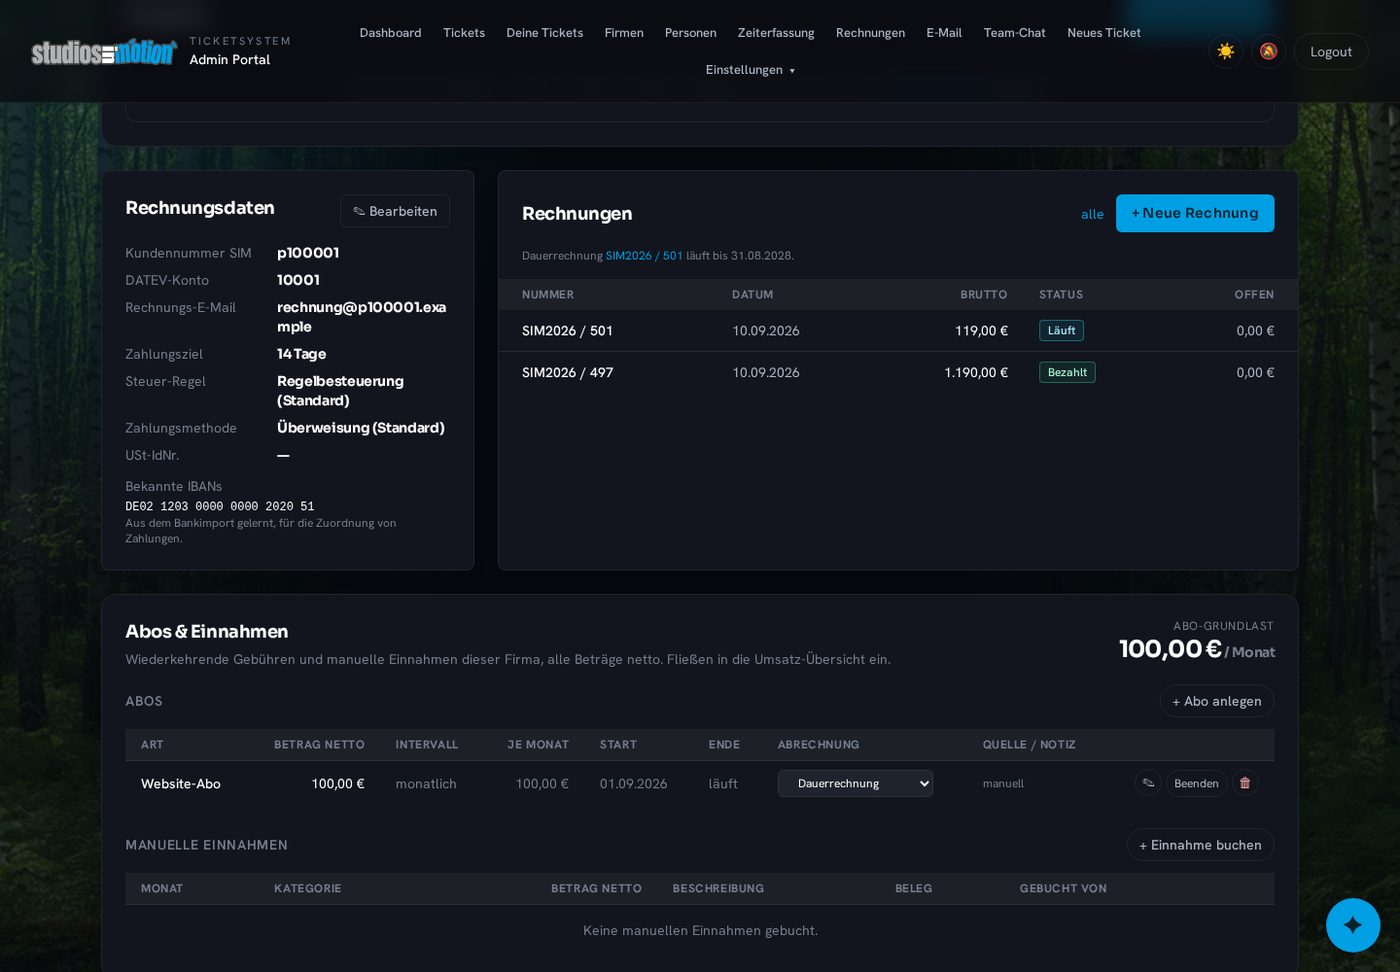Open invoice row SIM2026 / 497
This screenshot has height=972, width=1400.
pos(898,373)
